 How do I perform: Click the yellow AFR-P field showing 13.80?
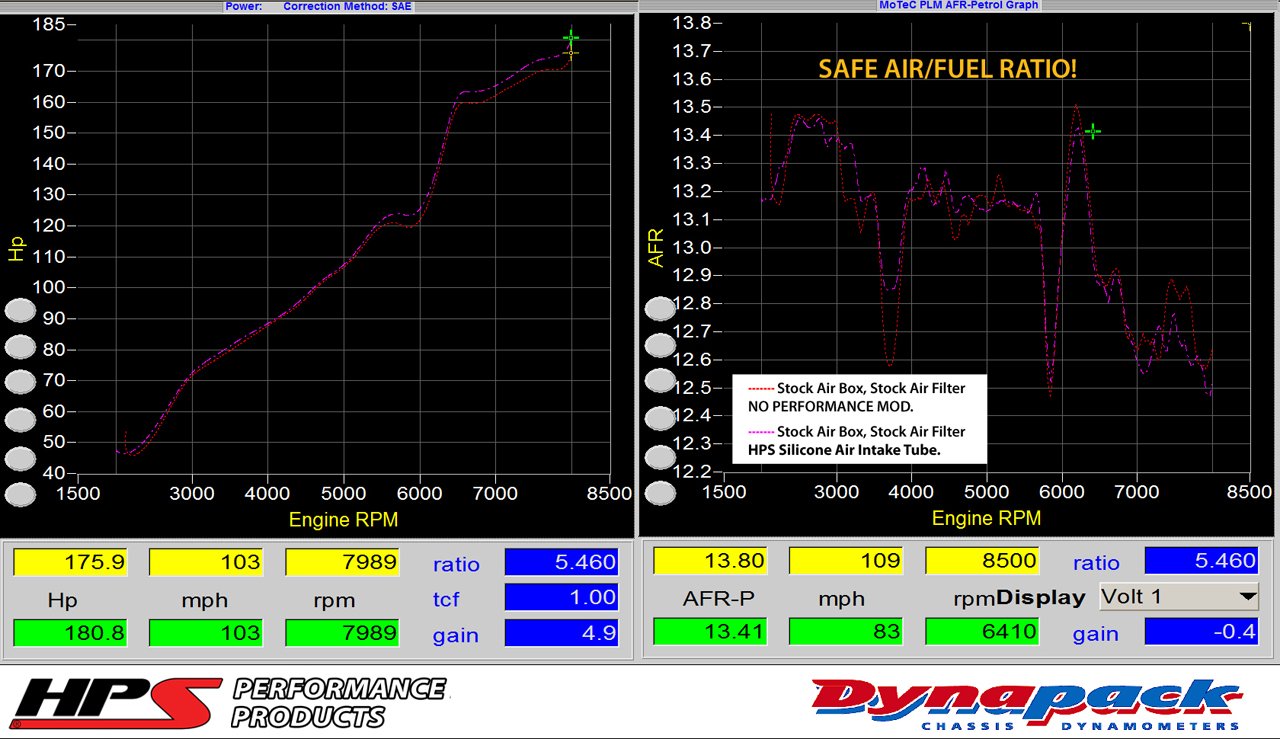click(x=710, y=561)
